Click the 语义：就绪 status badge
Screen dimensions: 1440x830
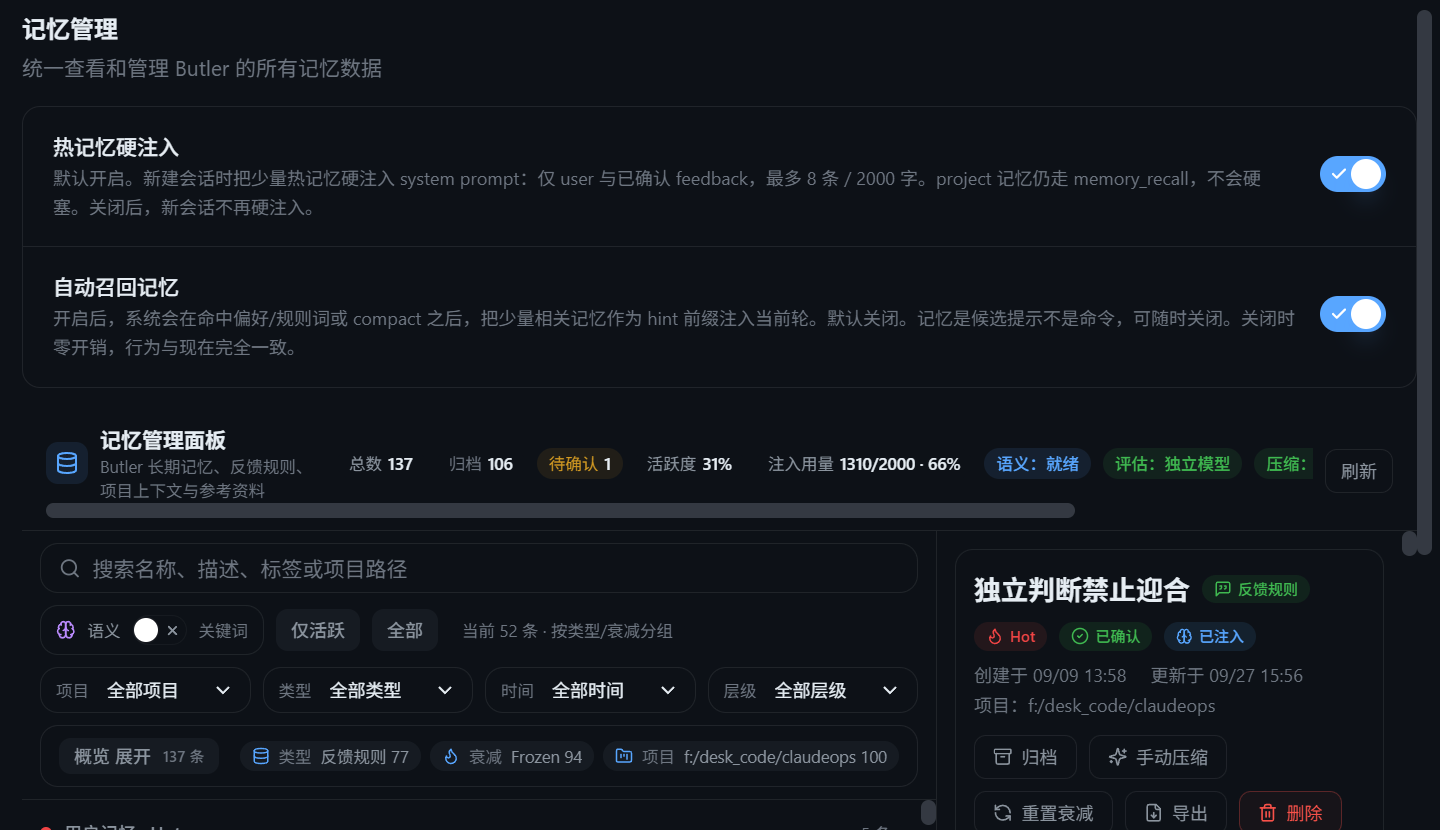[x=1038, y=464]
